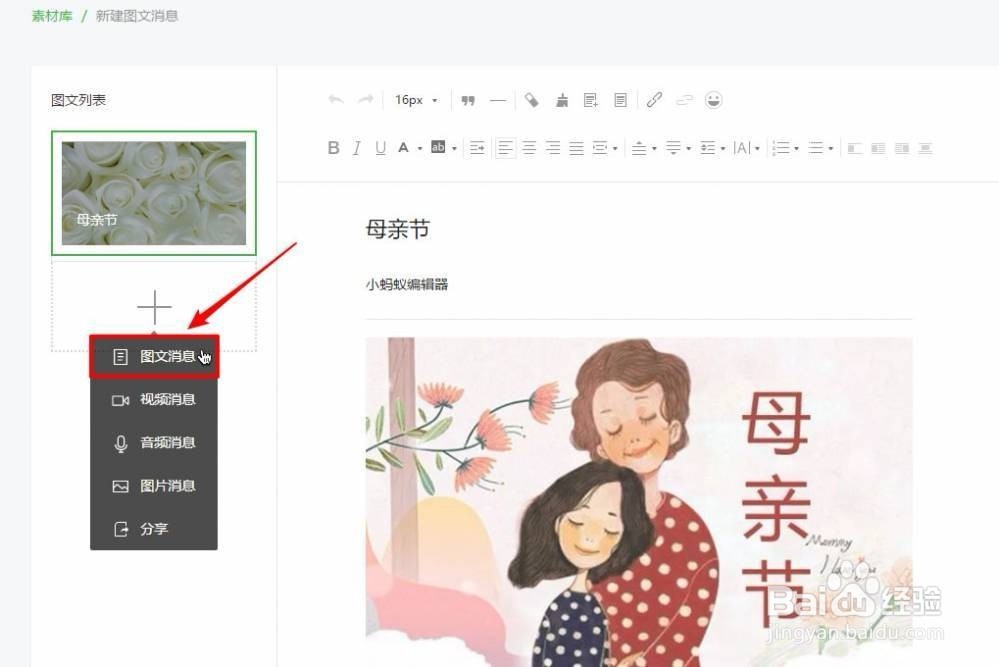Align text left

[x=505, y=148]
